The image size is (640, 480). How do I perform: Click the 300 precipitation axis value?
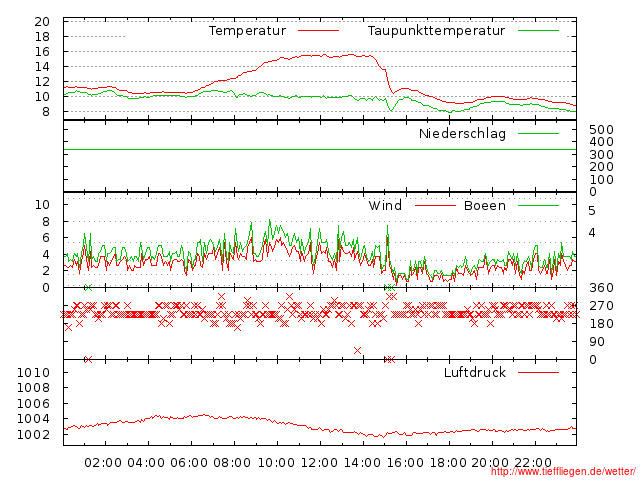click(x=601, y=155)
